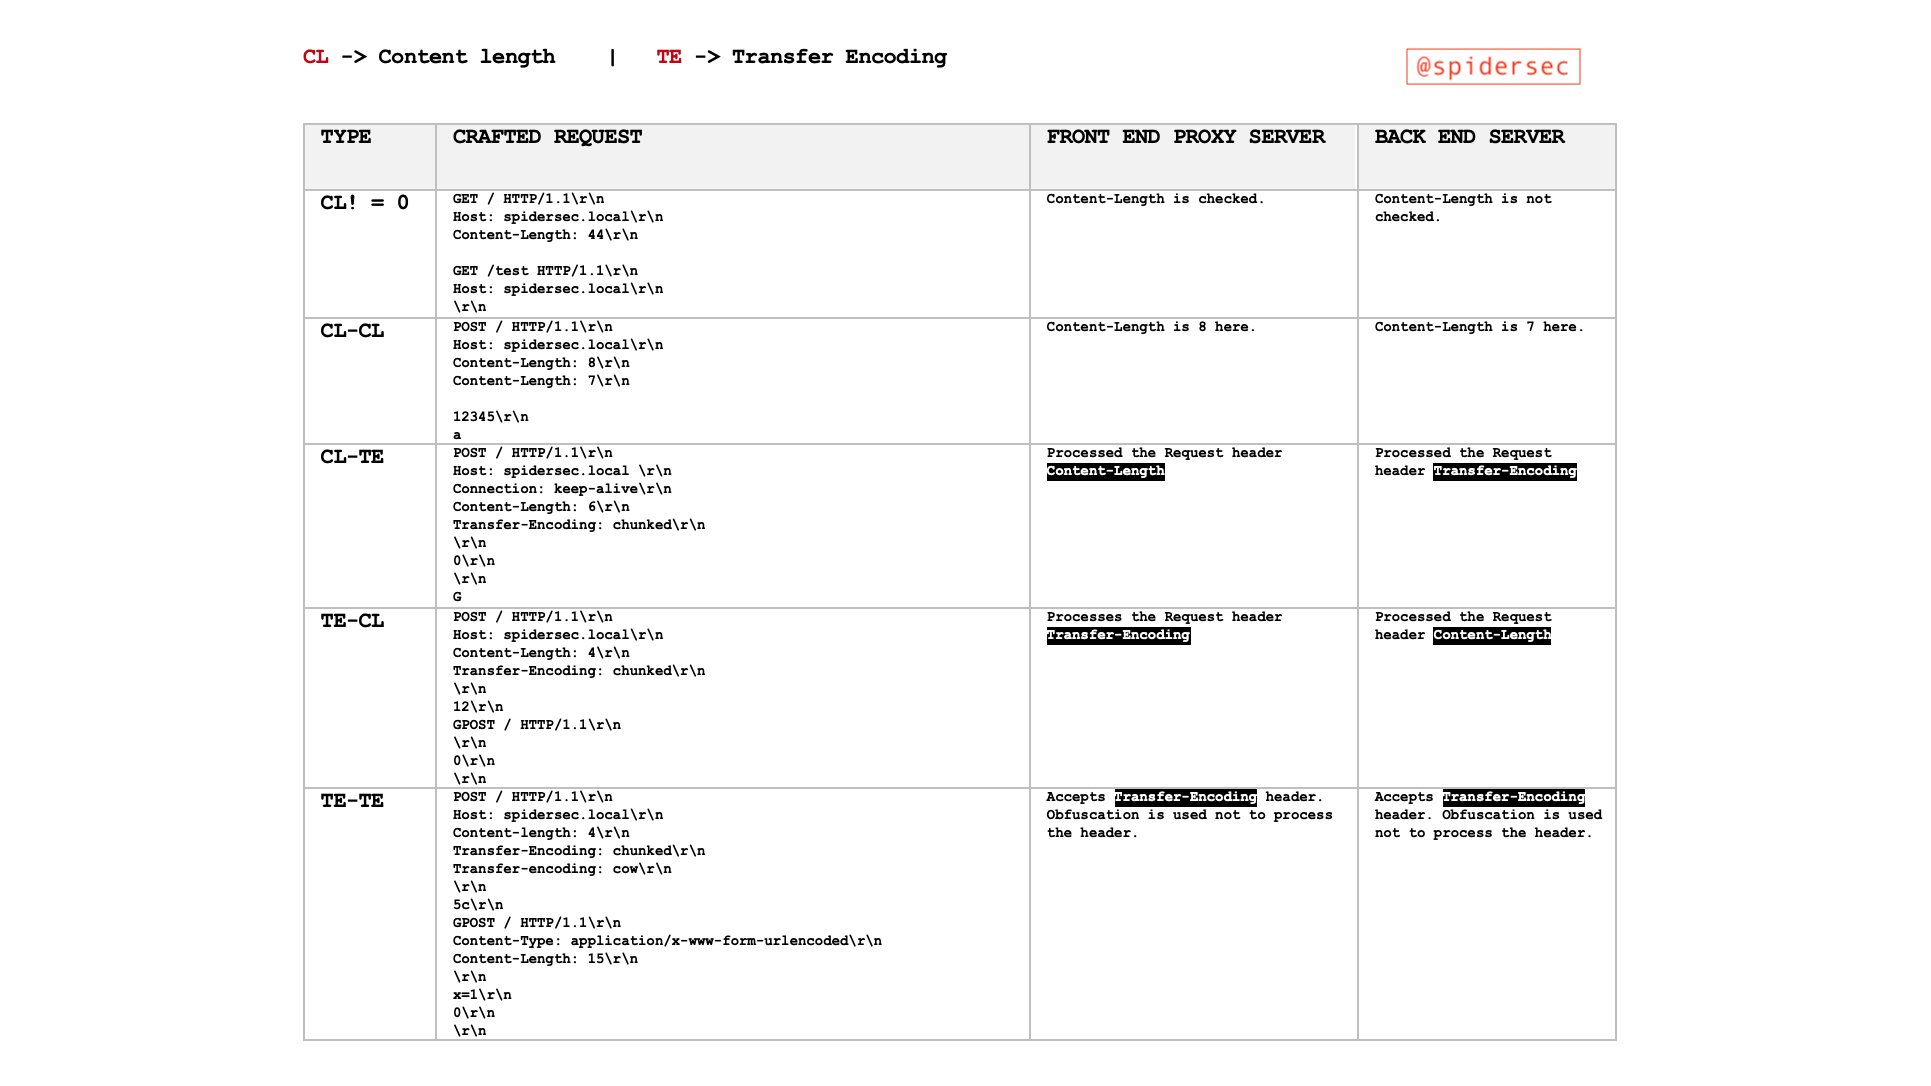Click the FRONT END PROXY SERVER header
The width and height of the screenshot is (1931, 1086).
pos(1185,137)
